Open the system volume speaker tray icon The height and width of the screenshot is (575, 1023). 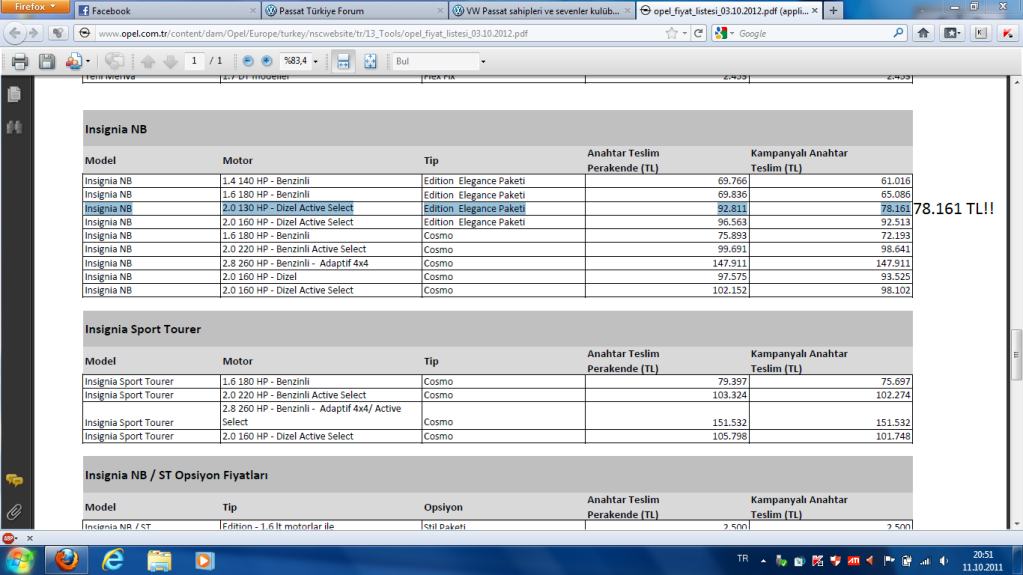943,561
